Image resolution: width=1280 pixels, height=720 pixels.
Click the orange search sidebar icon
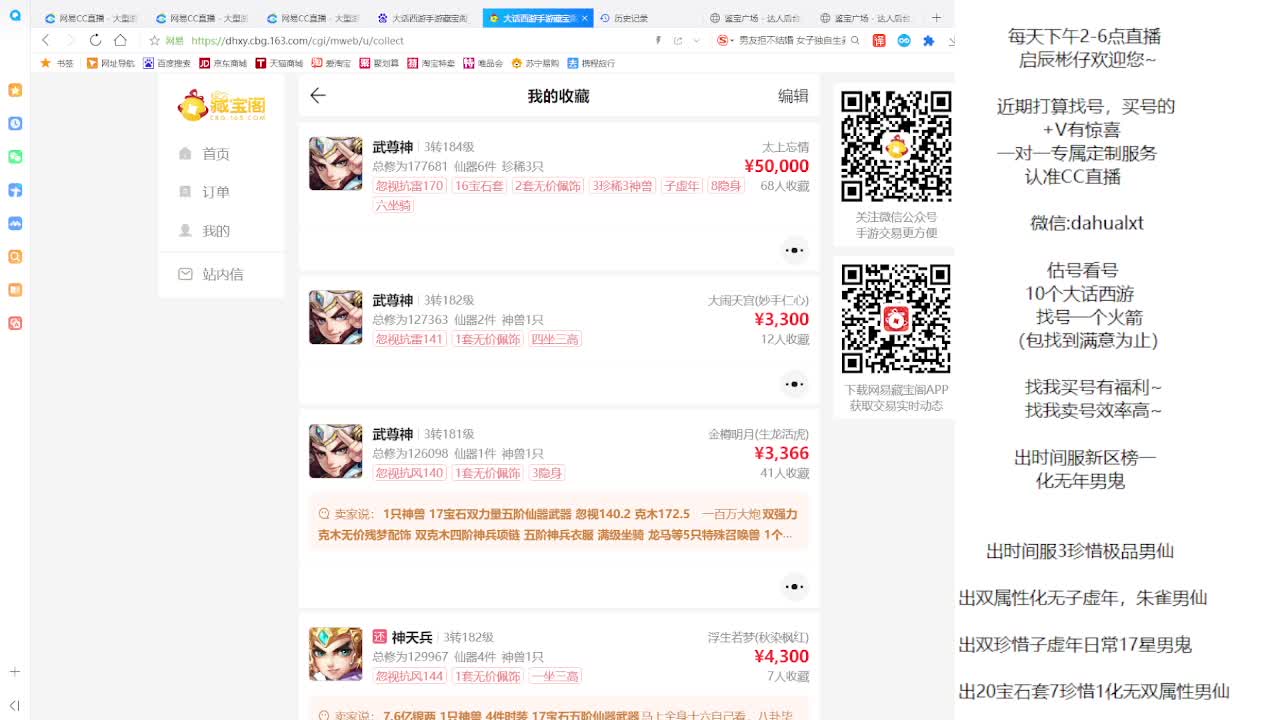(15, 257)
